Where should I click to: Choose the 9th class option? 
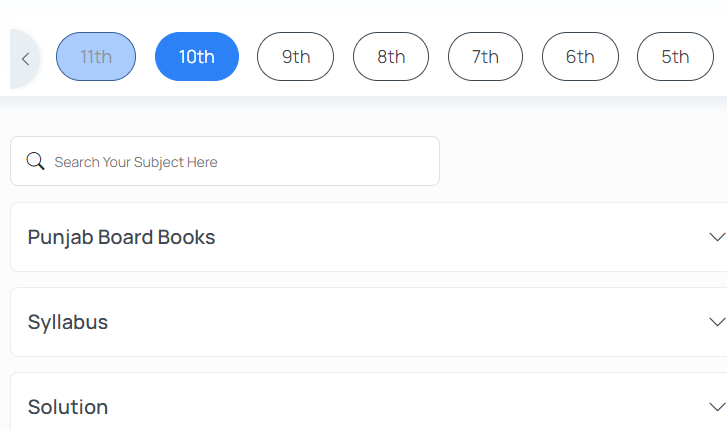[295, 57]
